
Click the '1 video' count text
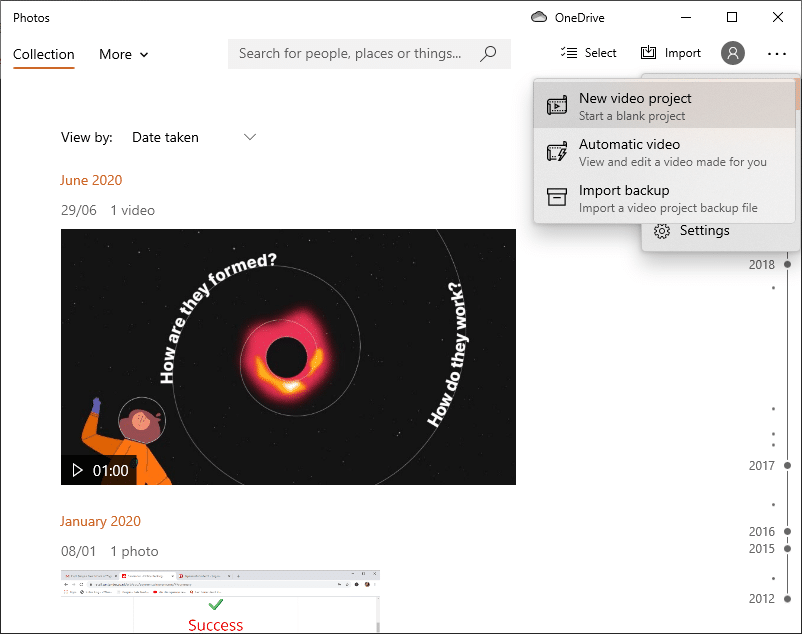[132, 210]
